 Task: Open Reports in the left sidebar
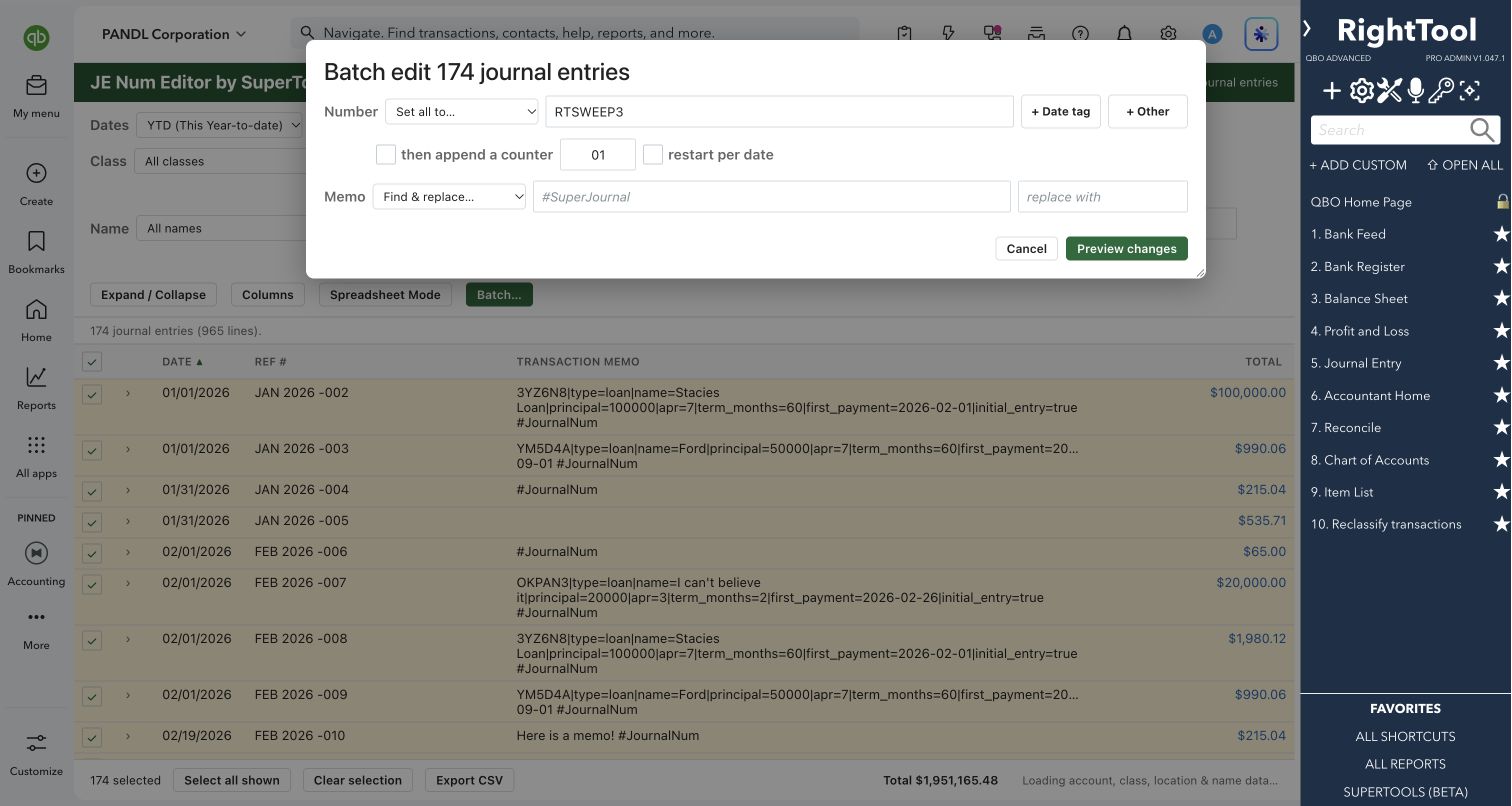tap(36, 388)
